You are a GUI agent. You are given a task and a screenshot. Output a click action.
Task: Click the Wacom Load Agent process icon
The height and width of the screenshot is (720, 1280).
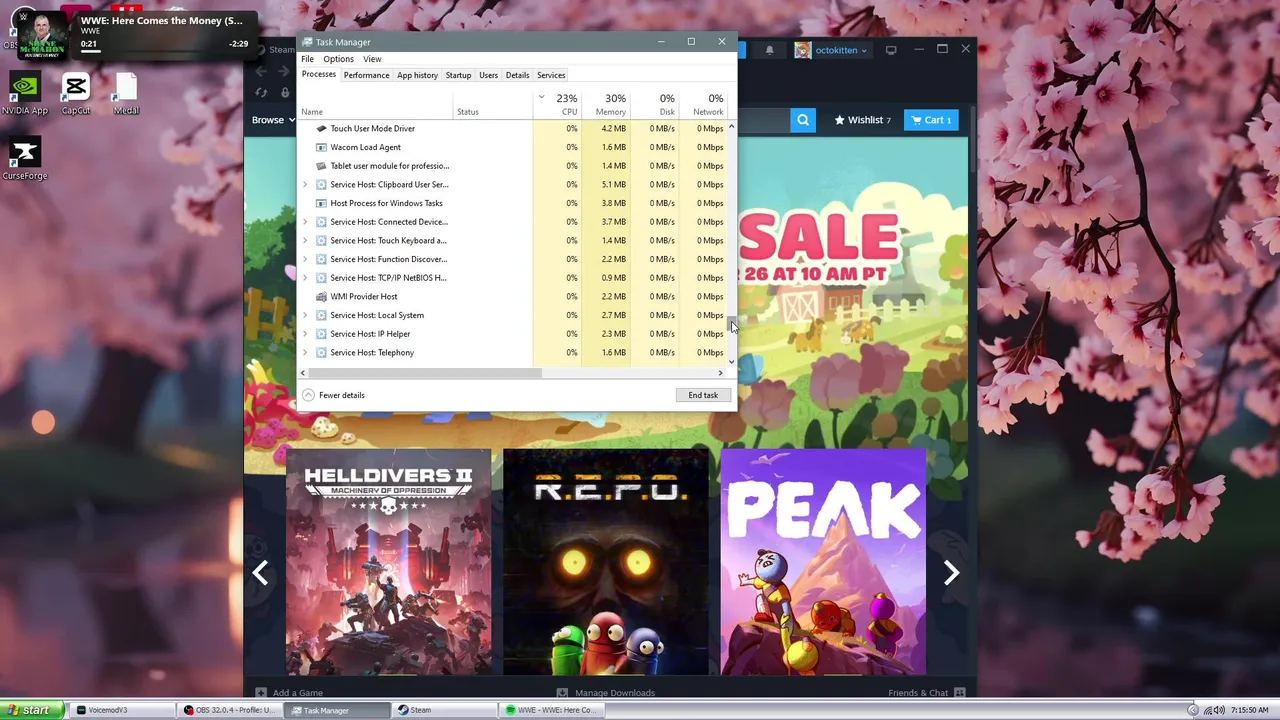(321, 147)
